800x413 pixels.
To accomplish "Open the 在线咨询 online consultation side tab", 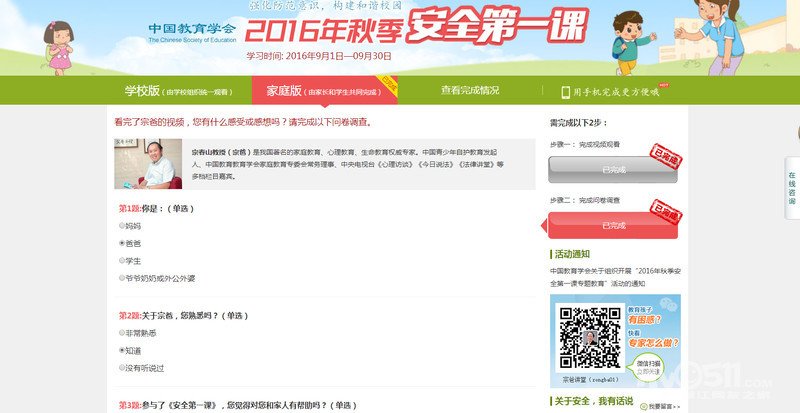I will point(791,188).
